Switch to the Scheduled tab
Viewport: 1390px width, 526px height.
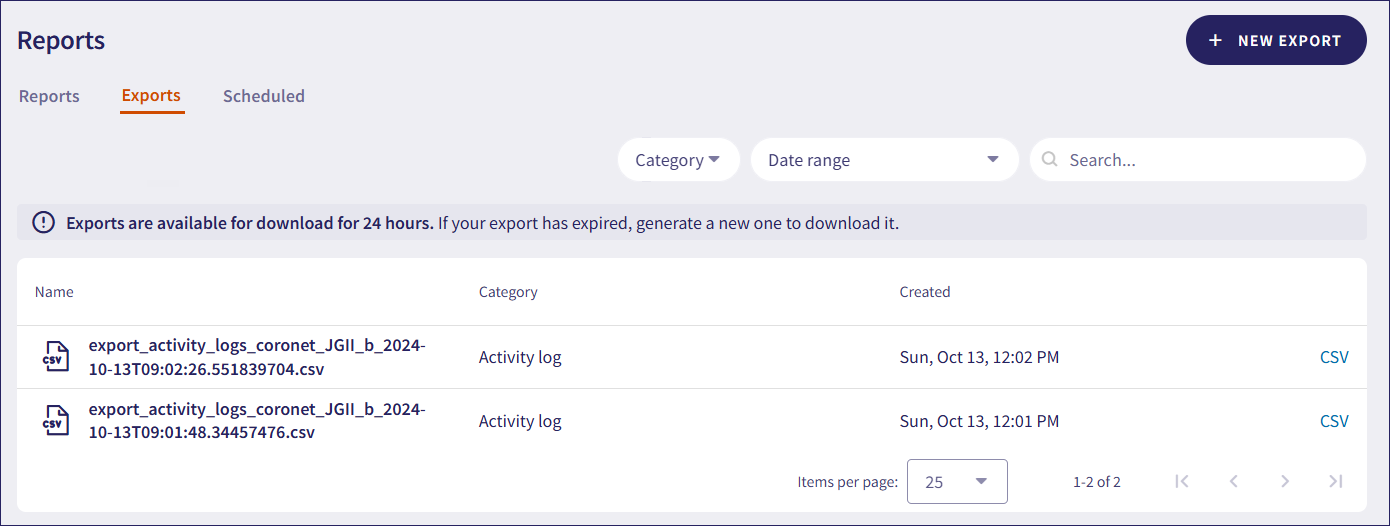tap(264, 96)
